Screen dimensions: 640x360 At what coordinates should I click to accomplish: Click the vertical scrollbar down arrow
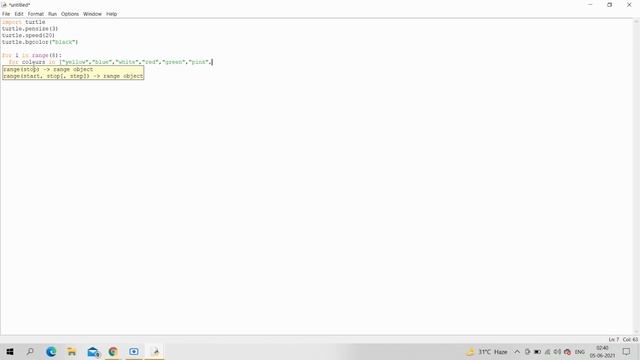[636, 332]
